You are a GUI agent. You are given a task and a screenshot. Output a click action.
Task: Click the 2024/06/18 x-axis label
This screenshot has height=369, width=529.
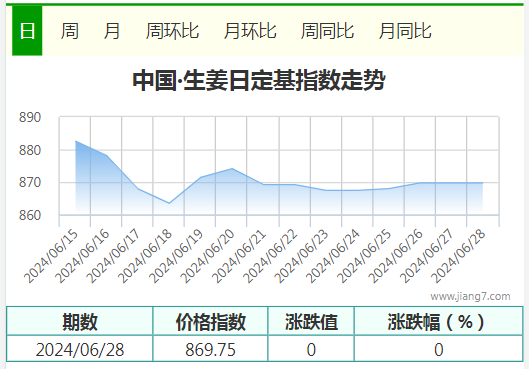145,256
